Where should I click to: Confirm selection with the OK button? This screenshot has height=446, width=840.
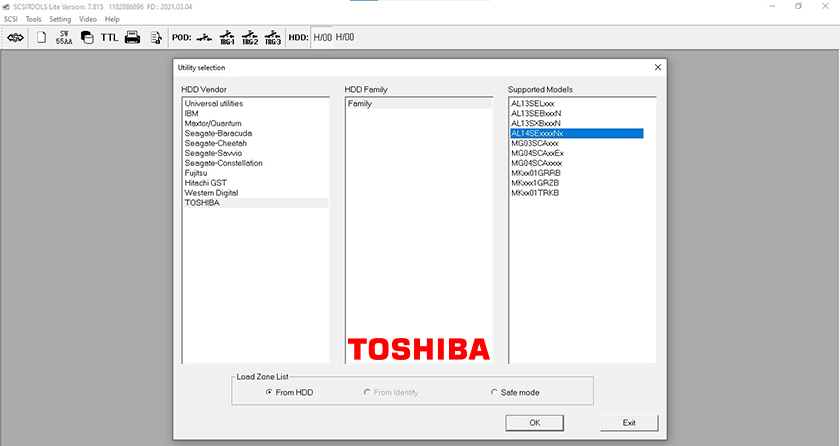[535, 422]
